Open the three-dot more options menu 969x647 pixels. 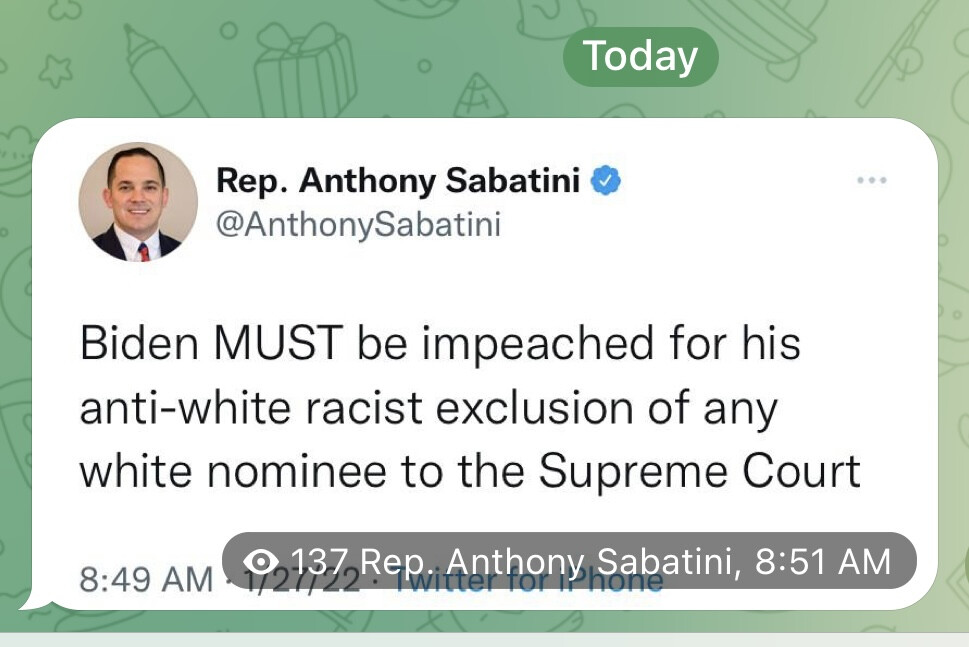pos(871,180)
